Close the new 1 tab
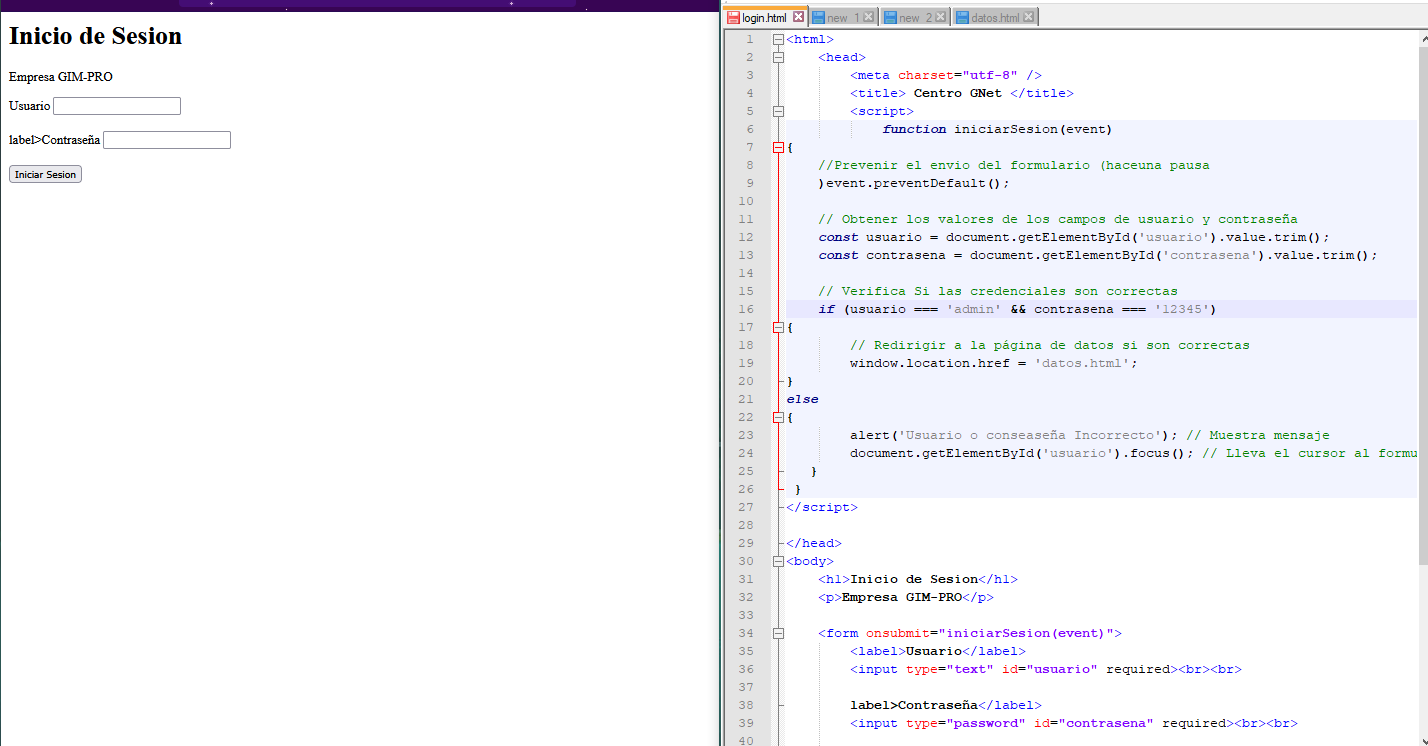Image resolution: width=1428 pixels, height=746 pixels. click(x=868, y=17)
